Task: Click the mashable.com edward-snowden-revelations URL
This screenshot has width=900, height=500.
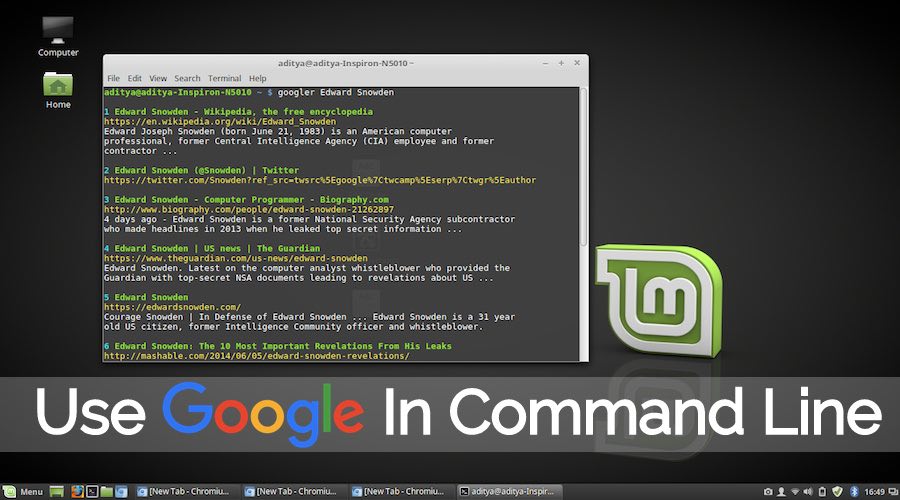Action: (x=257, y=356)
